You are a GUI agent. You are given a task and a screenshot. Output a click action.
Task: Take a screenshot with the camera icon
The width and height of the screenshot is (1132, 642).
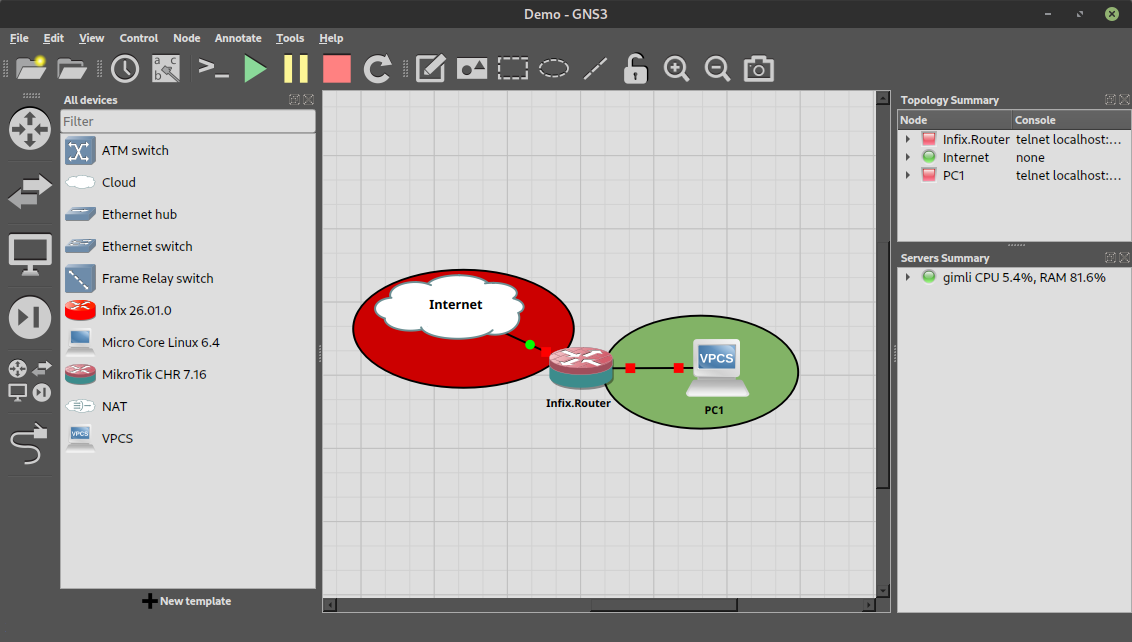[759, 69]
